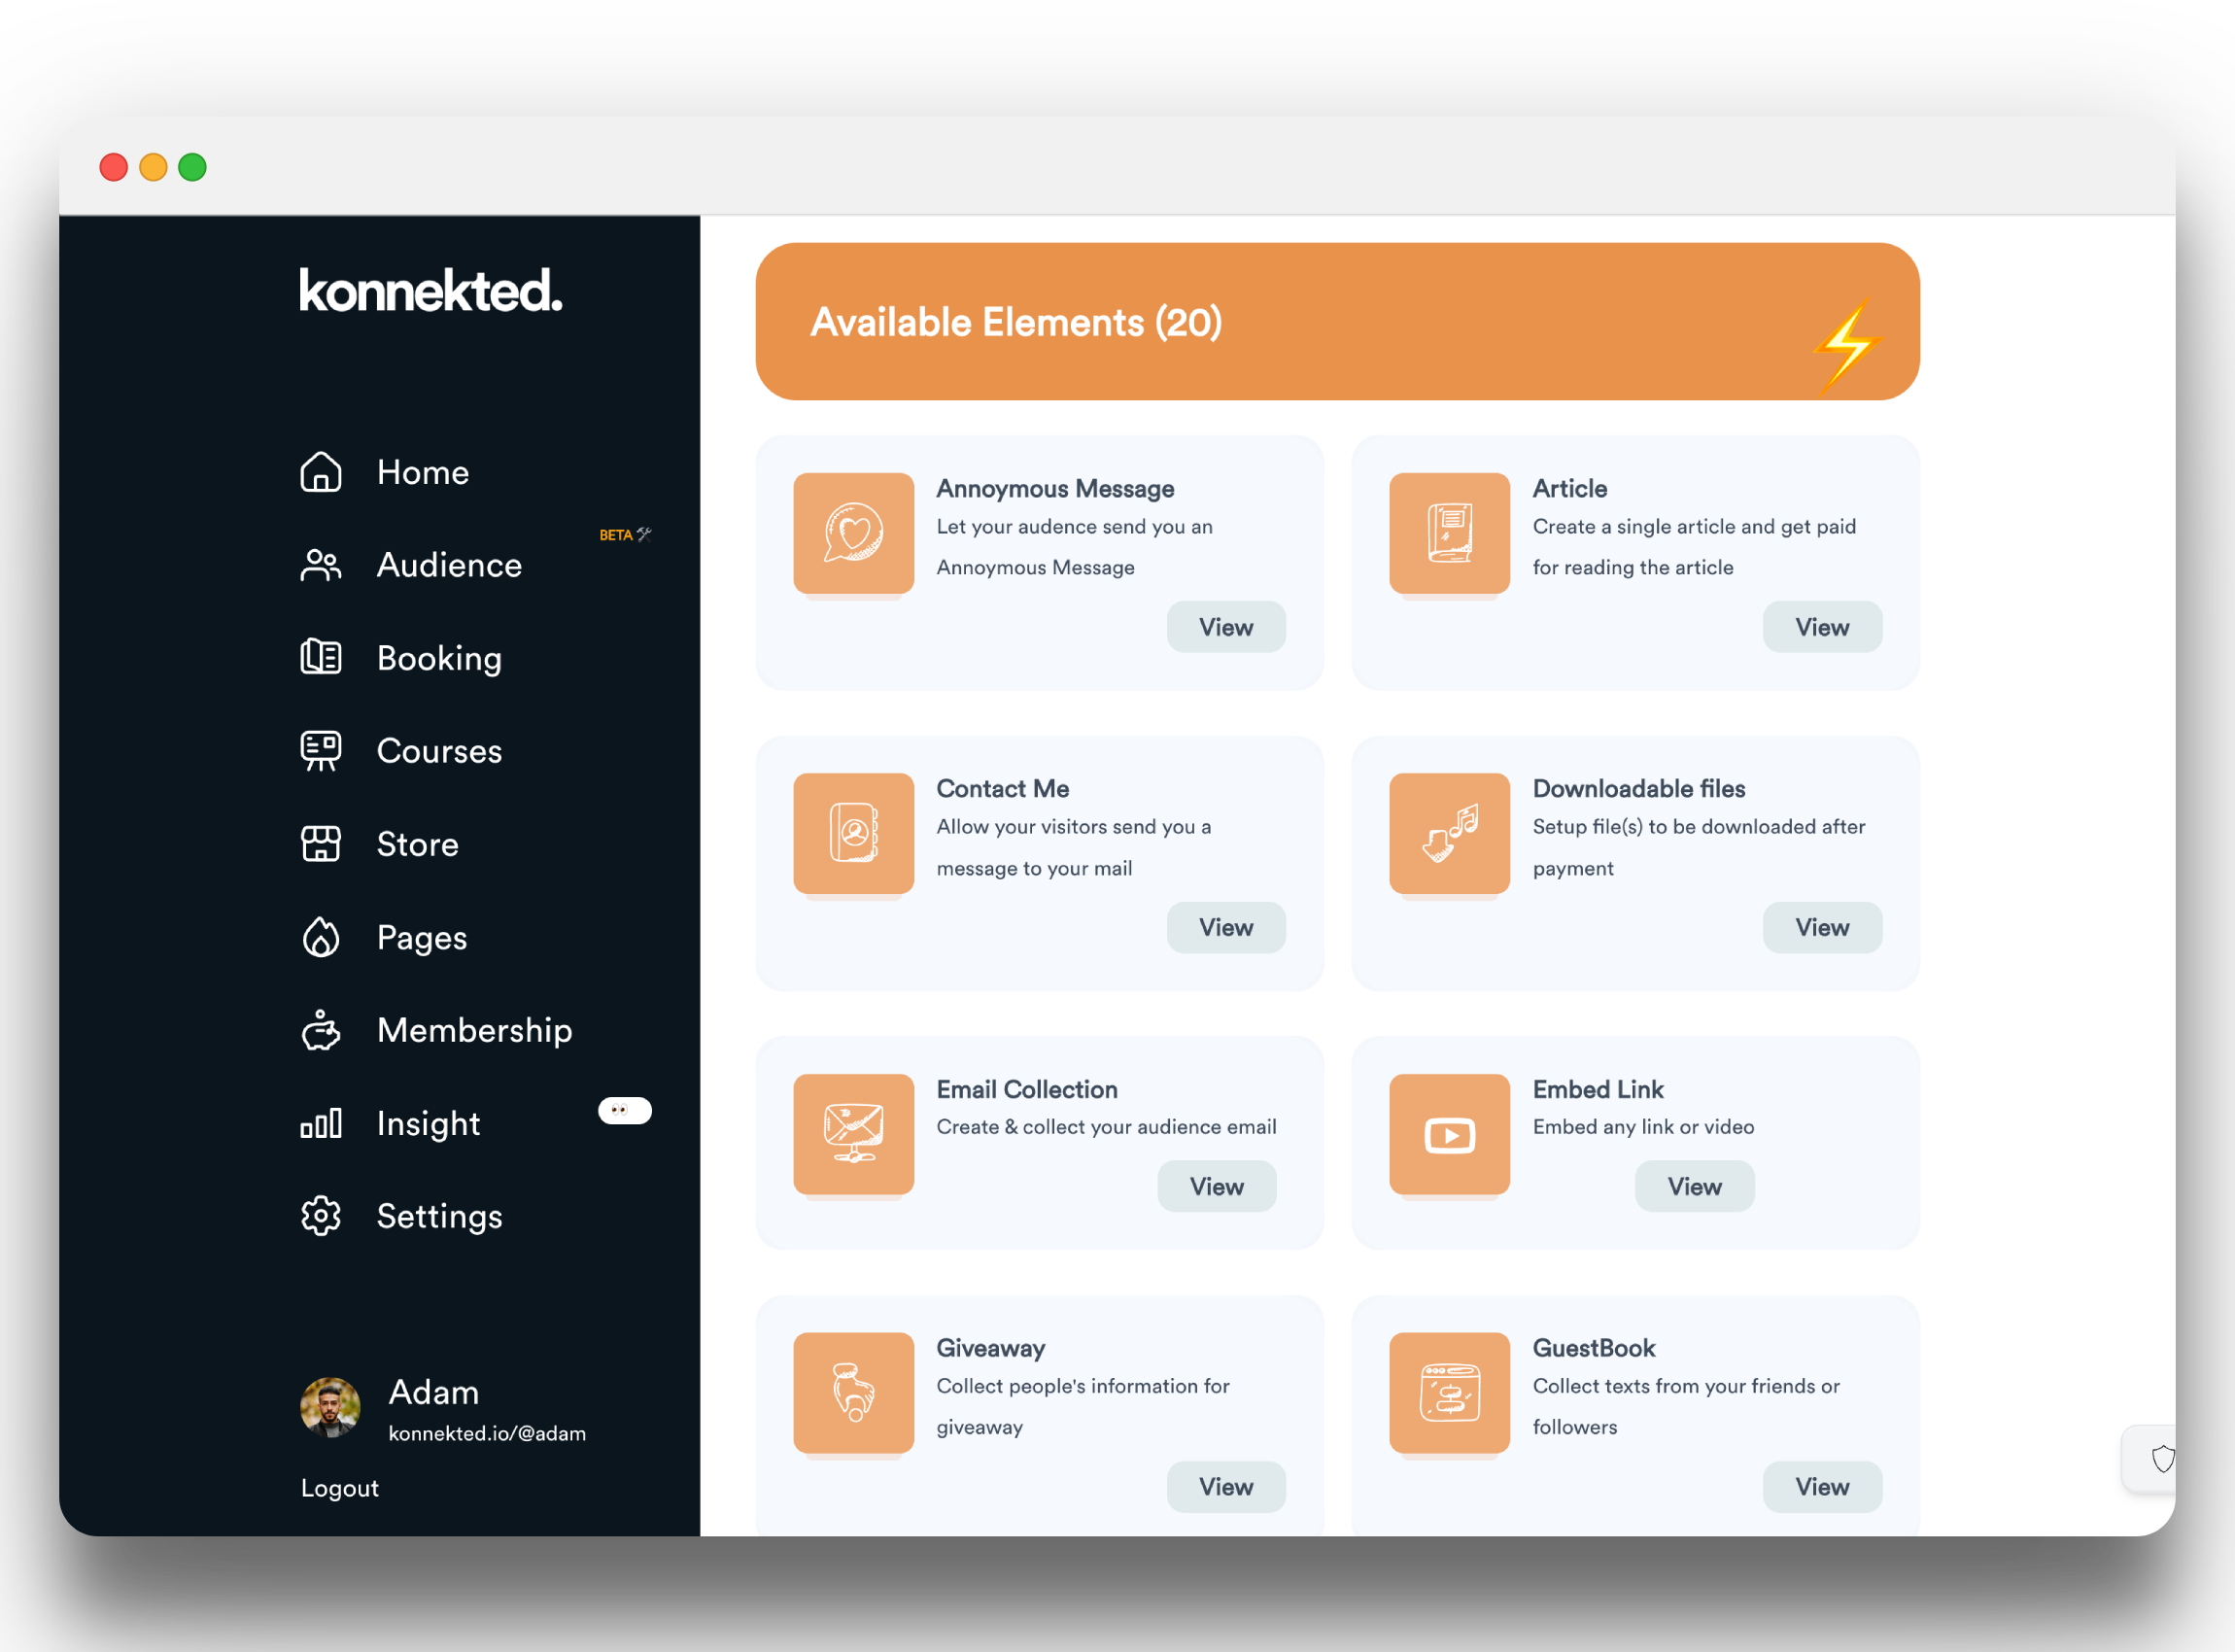Click View button for Annoymous Message

pos(1225,627)
